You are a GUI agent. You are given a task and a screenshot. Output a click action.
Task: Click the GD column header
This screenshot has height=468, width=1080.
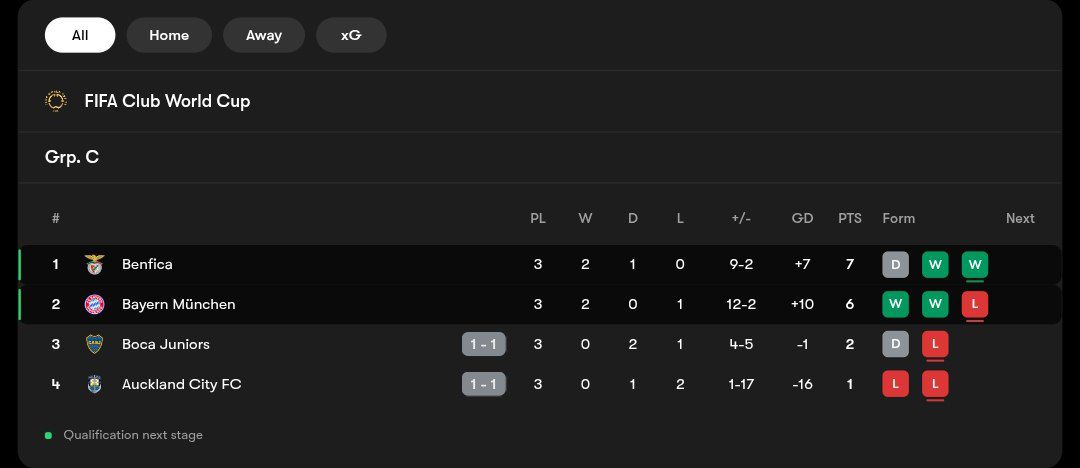[802, 218]
